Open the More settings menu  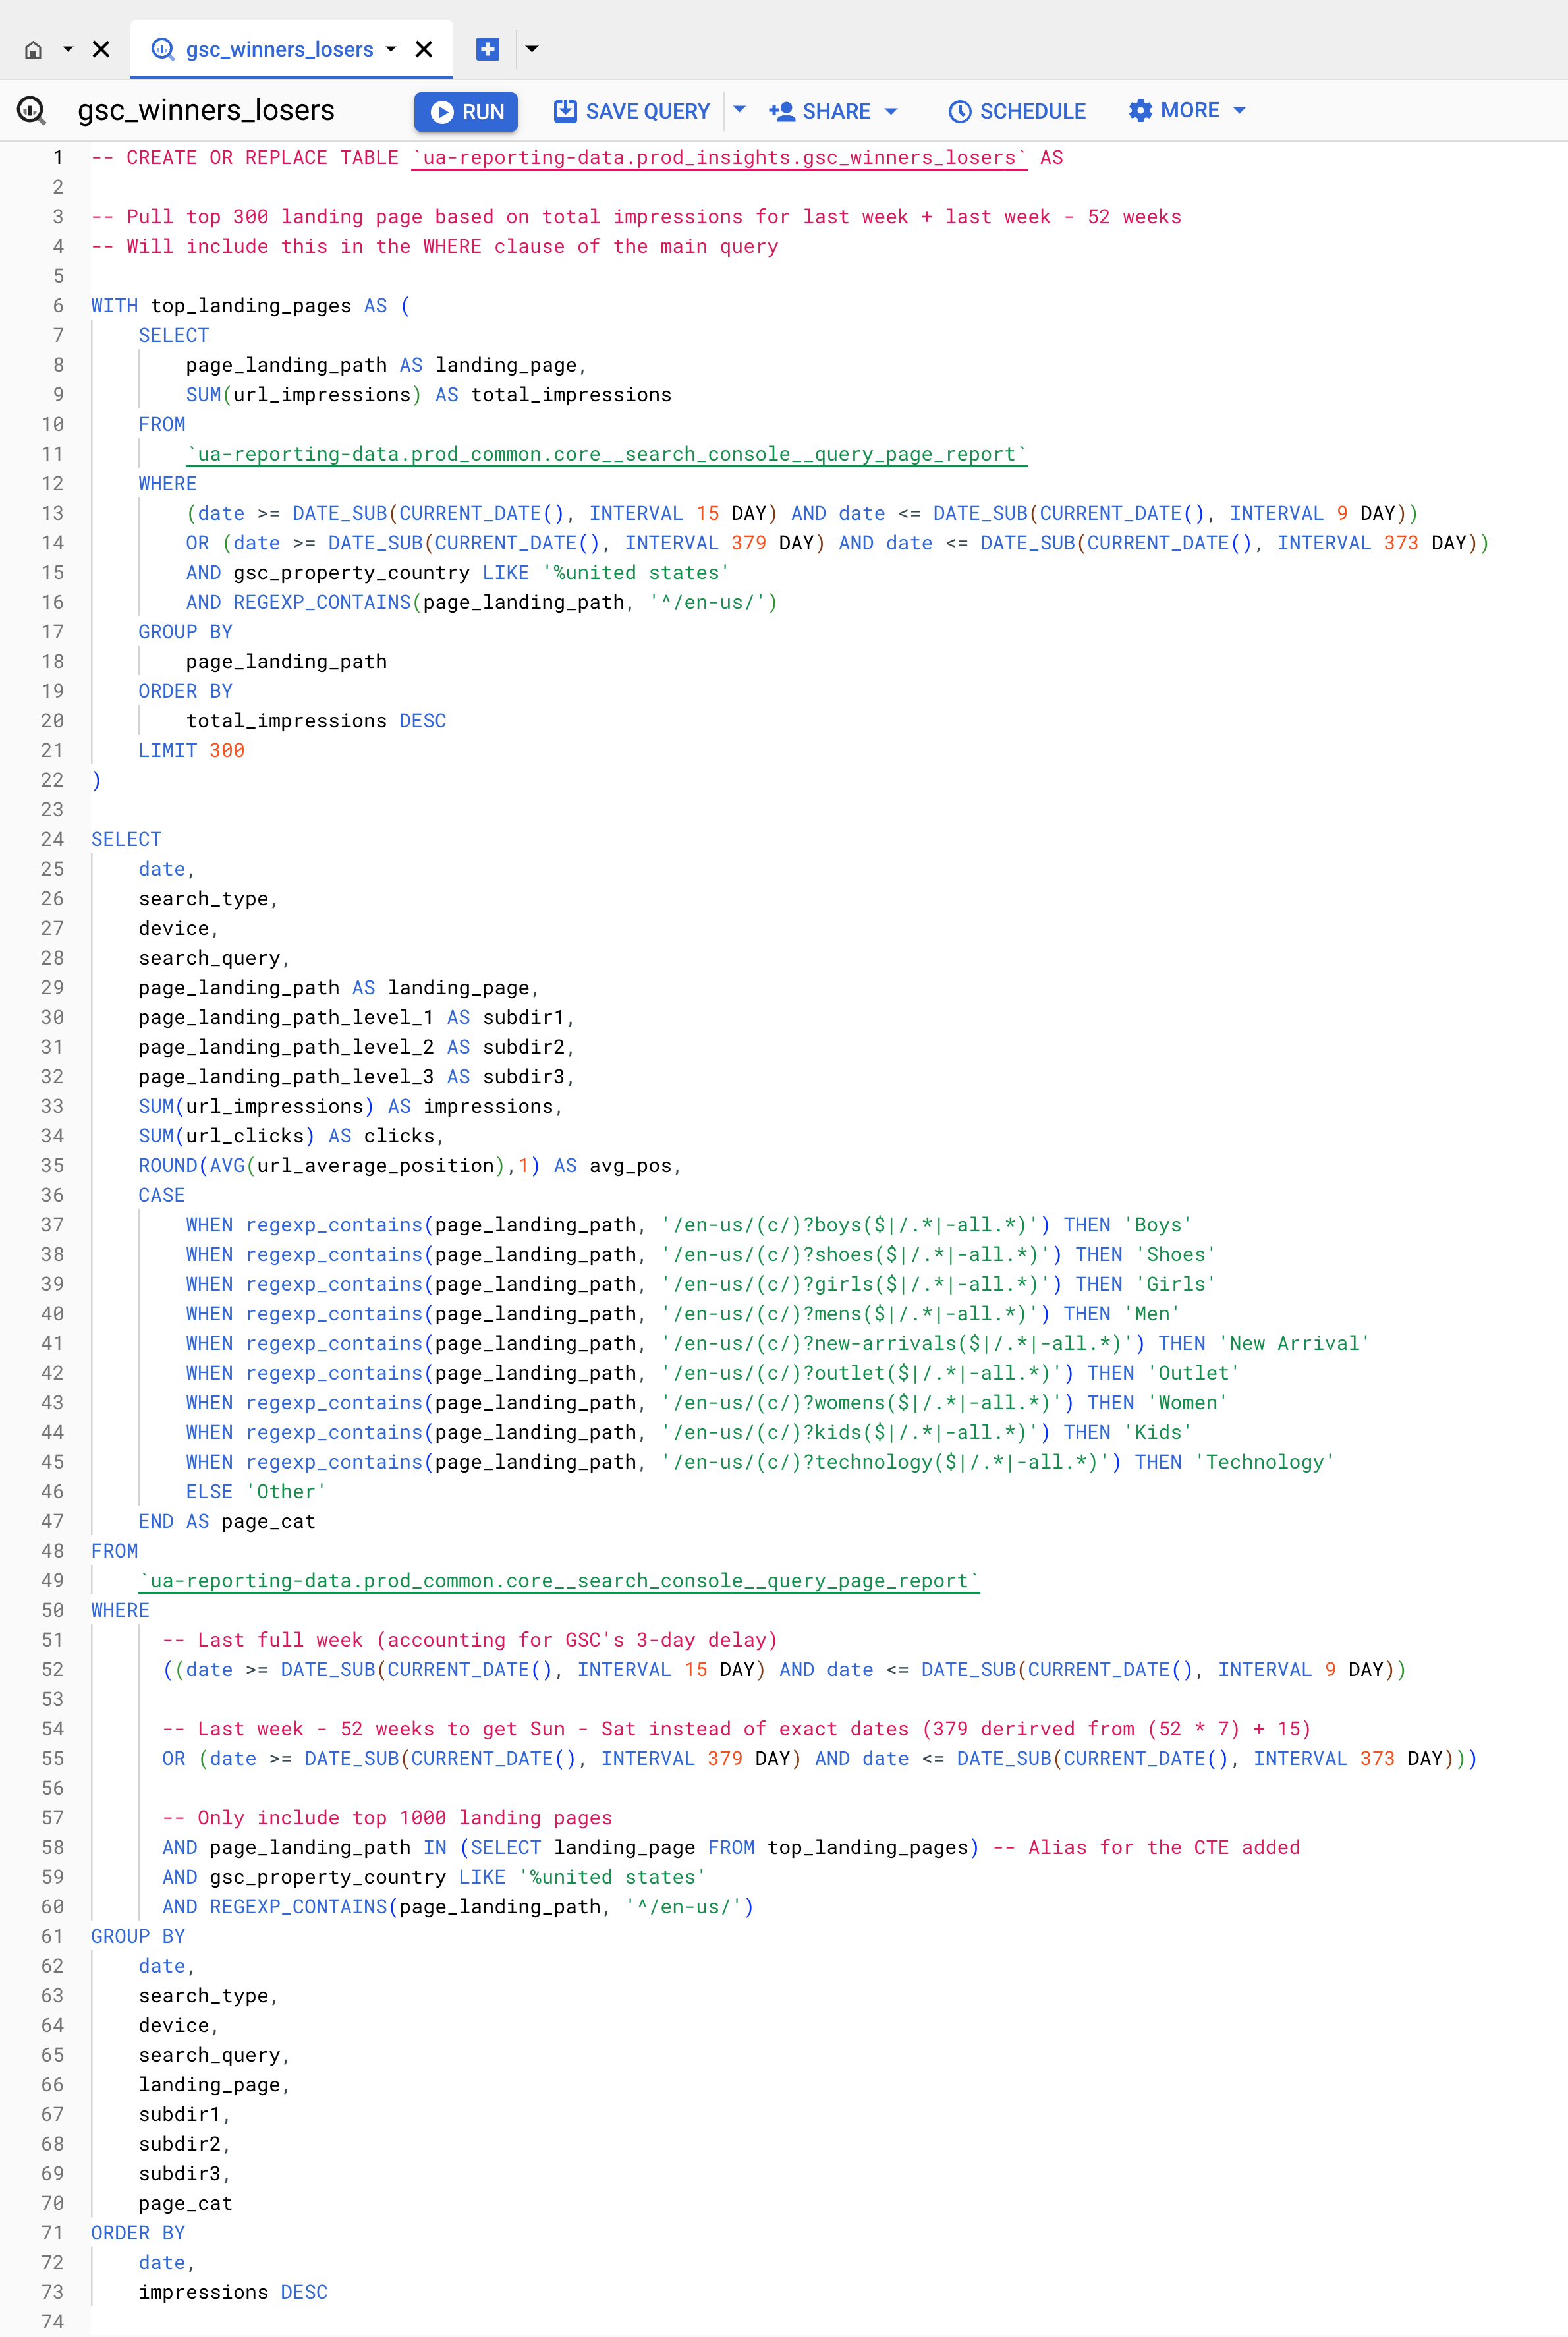point(1187,110)
